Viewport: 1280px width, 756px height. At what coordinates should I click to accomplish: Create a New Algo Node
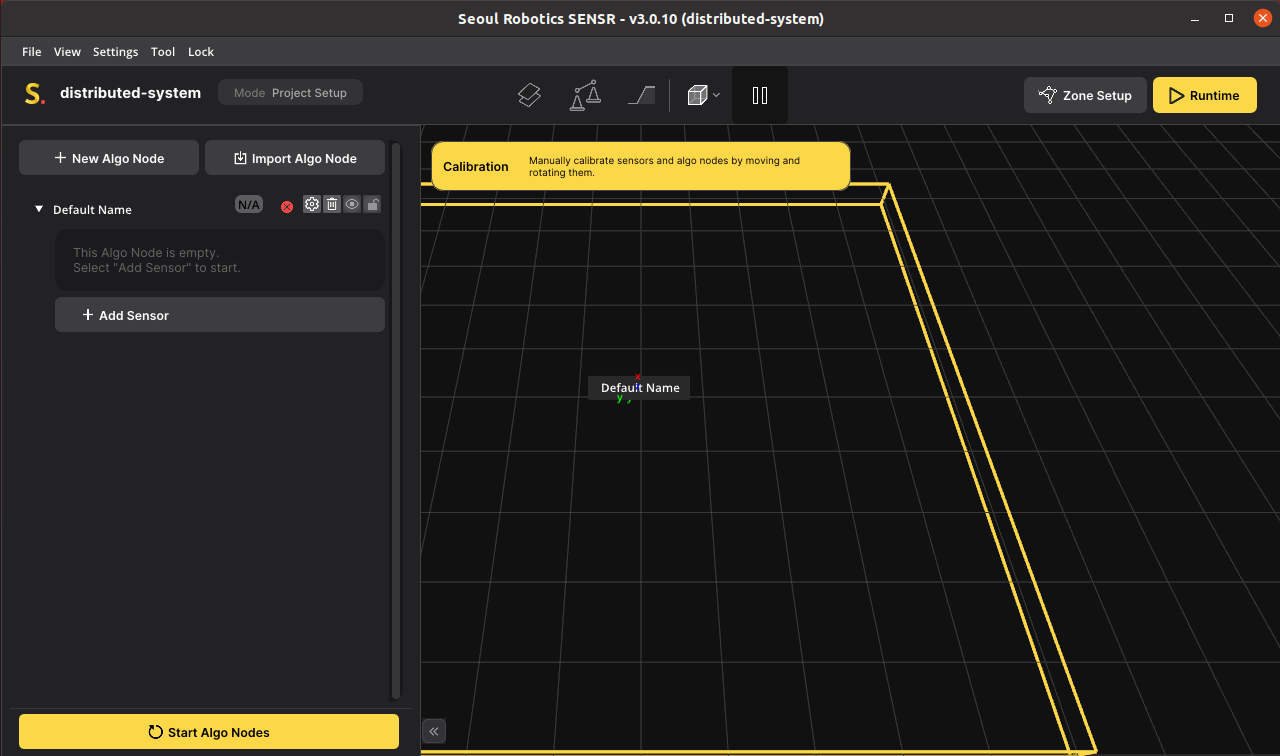coord(109,158)
